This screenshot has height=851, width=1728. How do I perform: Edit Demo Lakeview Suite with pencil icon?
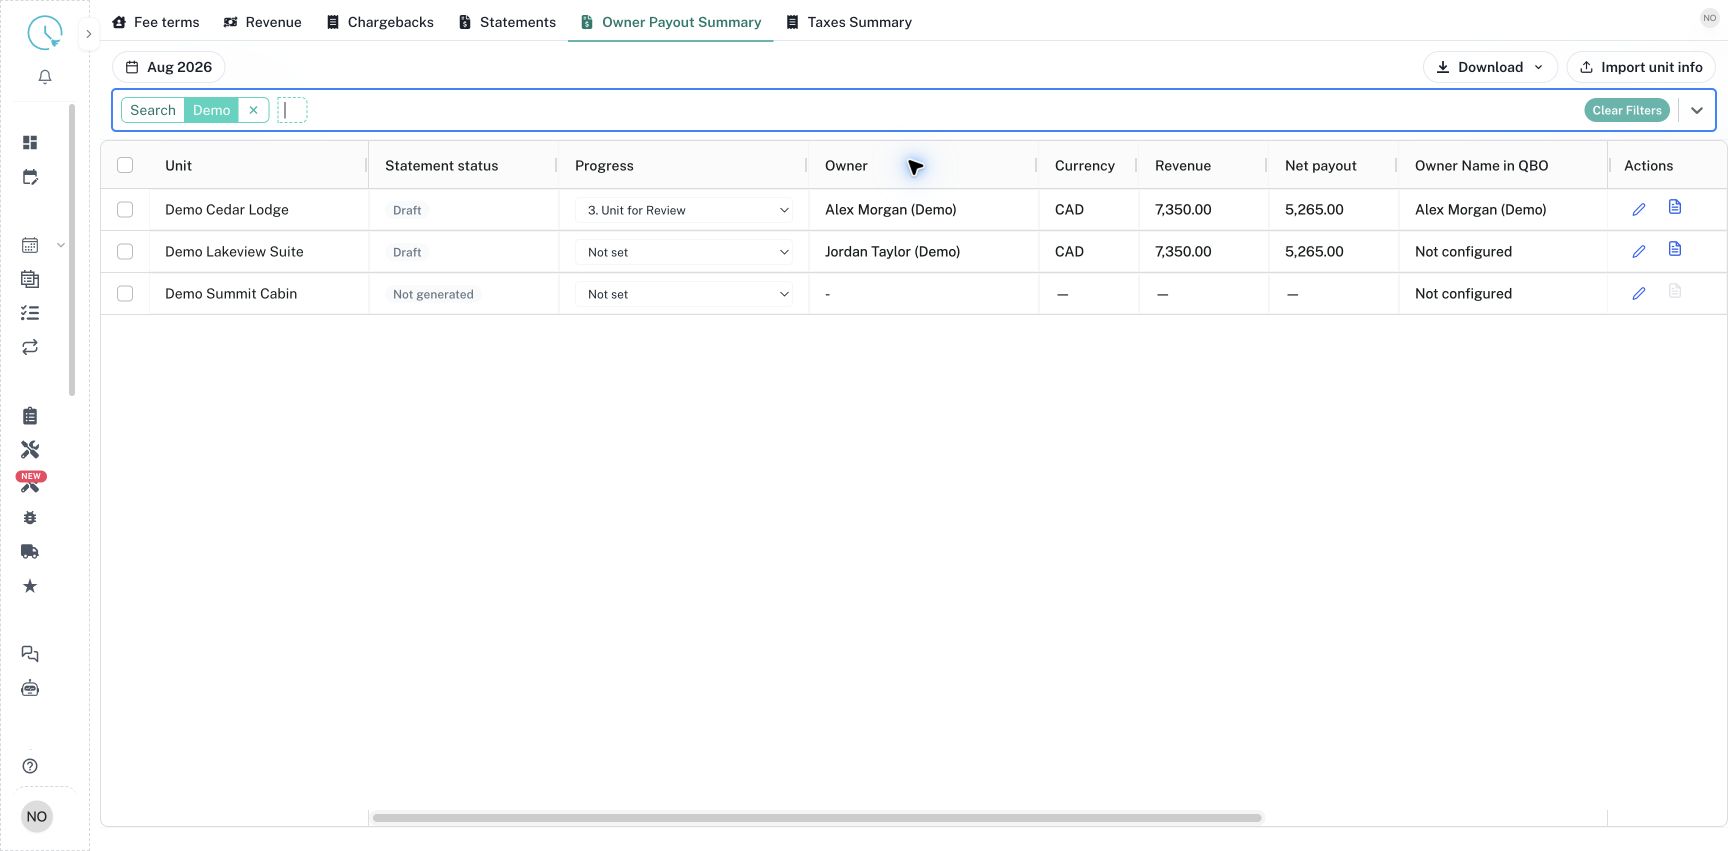pos(1639,252)
